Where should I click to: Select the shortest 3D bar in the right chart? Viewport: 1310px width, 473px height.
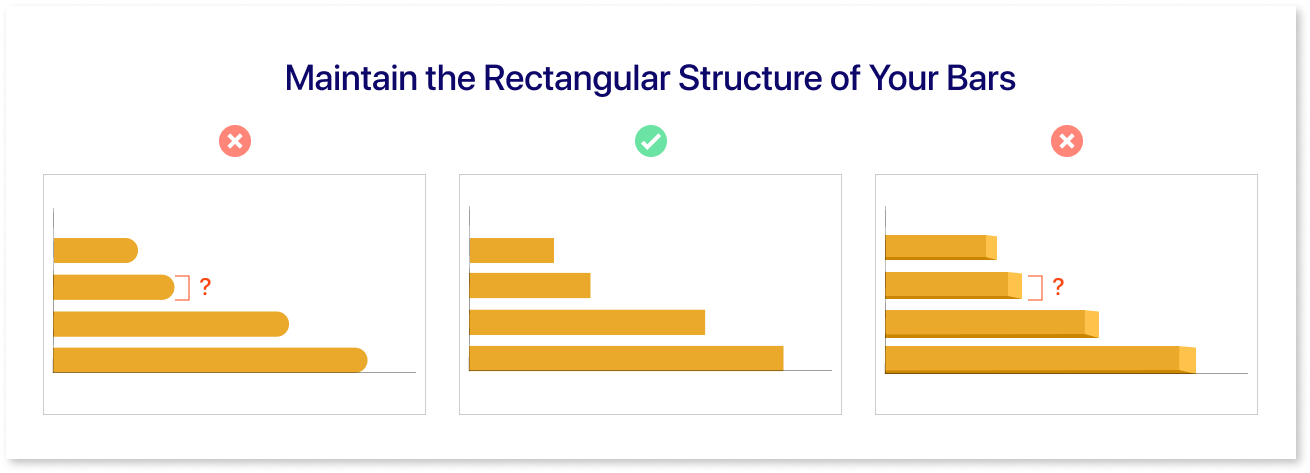(936, 247)
